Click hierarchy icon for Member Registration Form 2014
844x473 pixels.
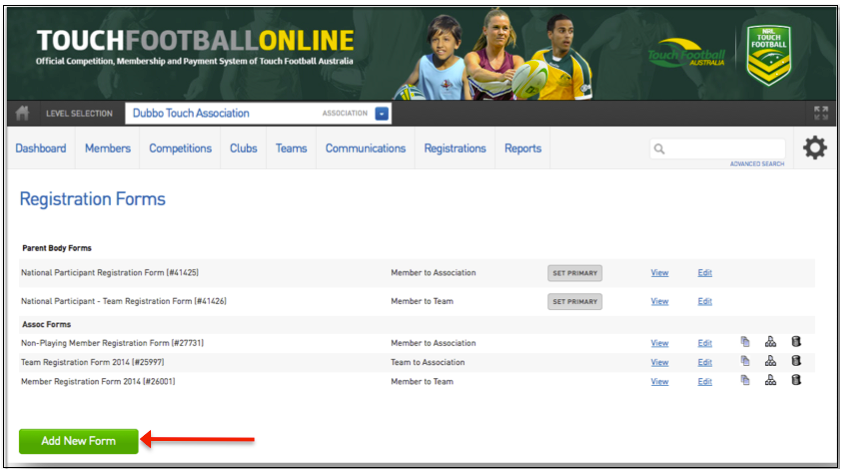coord(771,380)
